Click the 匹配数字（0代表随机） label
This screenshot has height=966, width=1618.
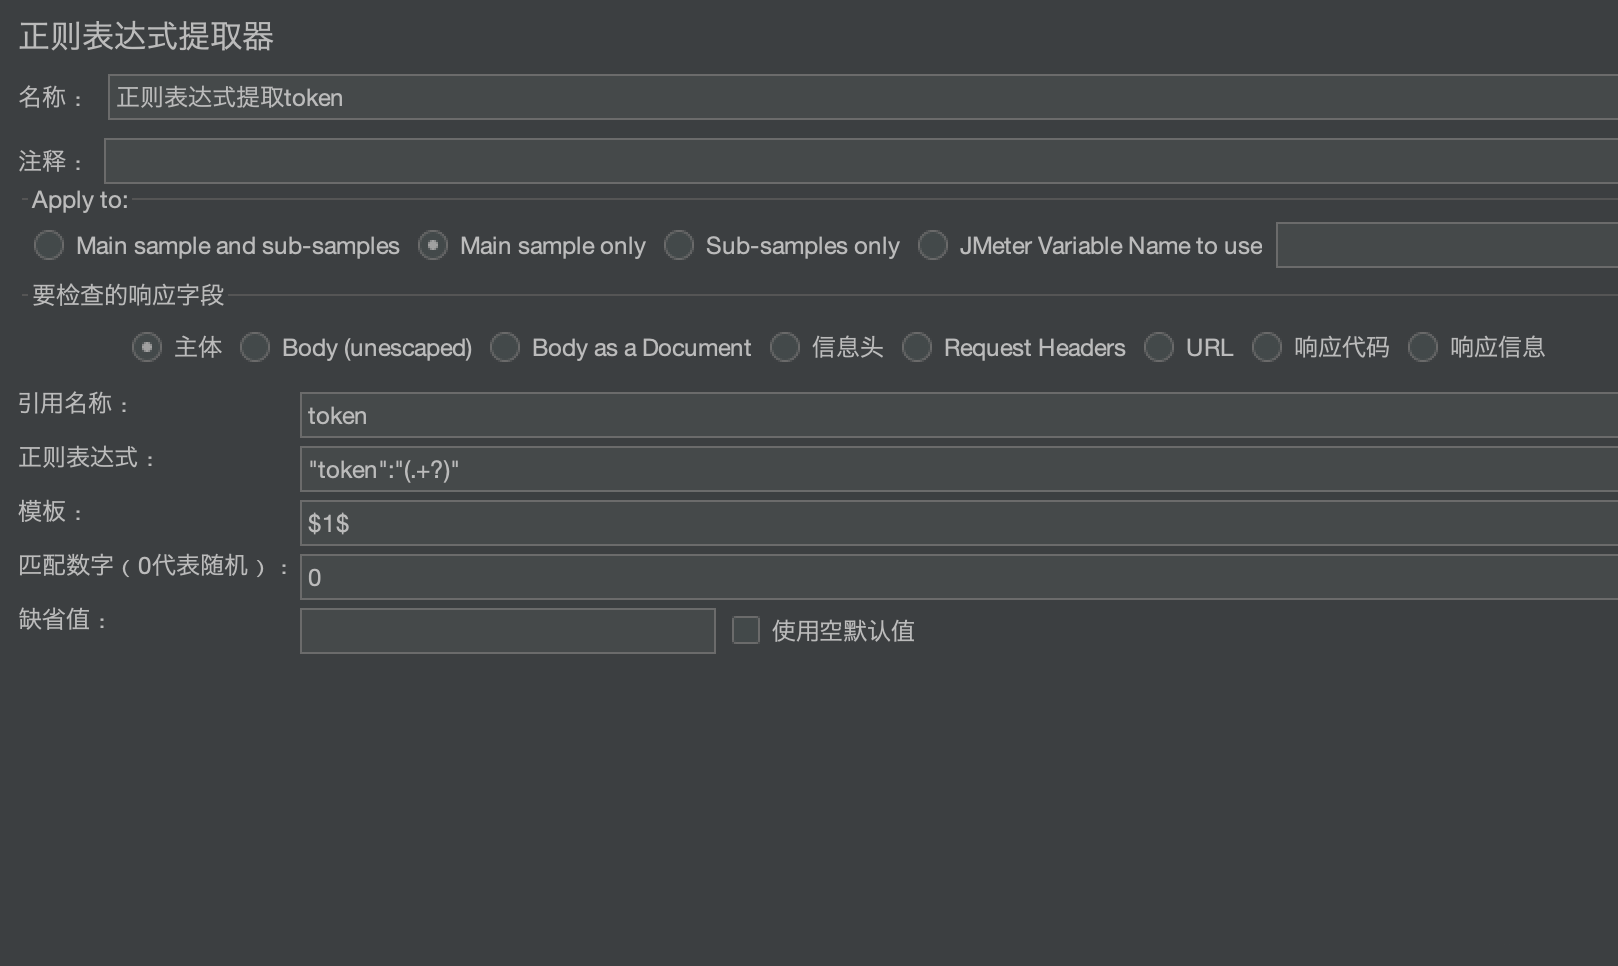154,566
